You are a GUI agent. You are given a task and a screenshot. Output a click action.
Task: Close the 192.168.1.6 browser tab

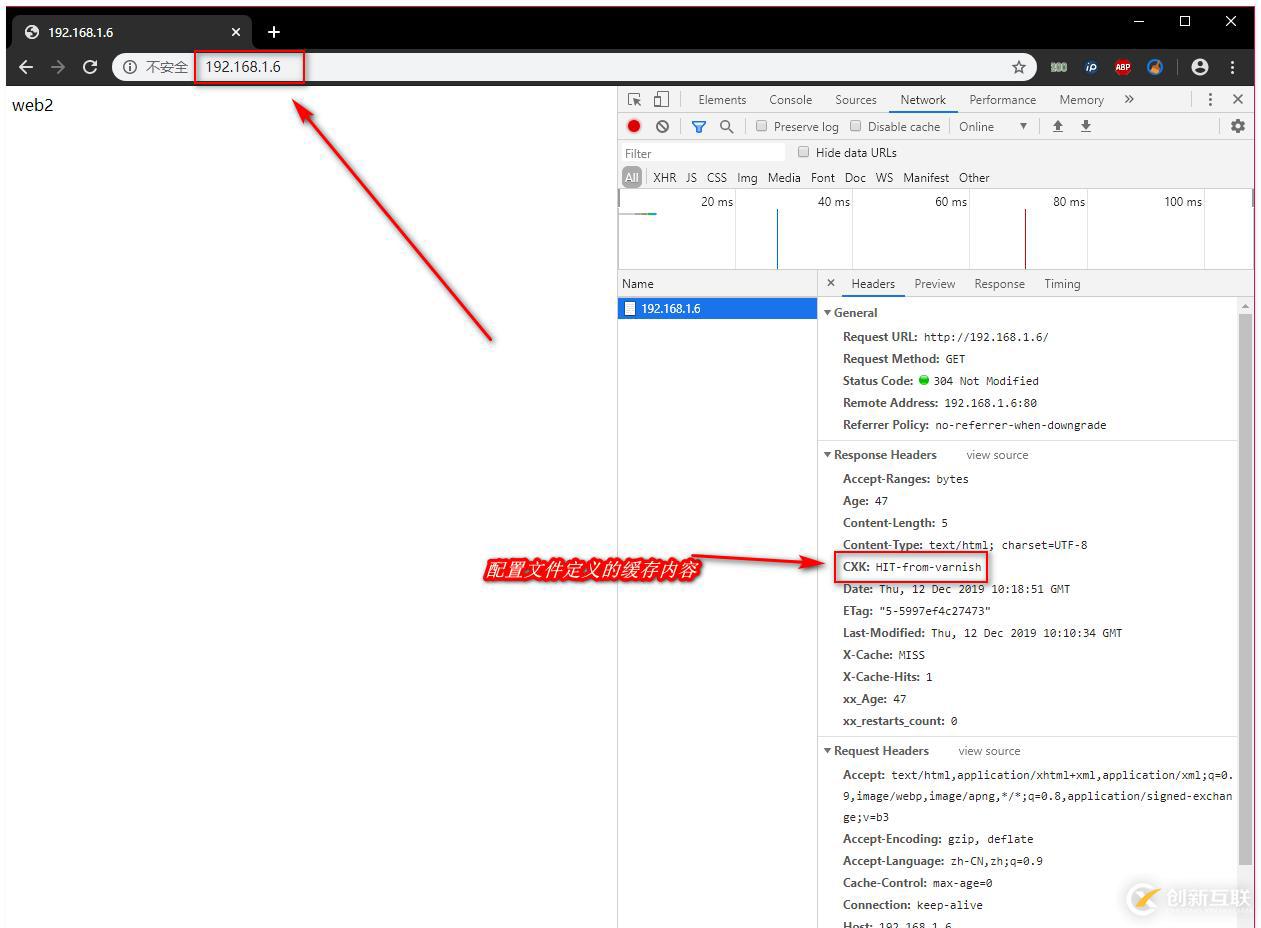[236, 32]
